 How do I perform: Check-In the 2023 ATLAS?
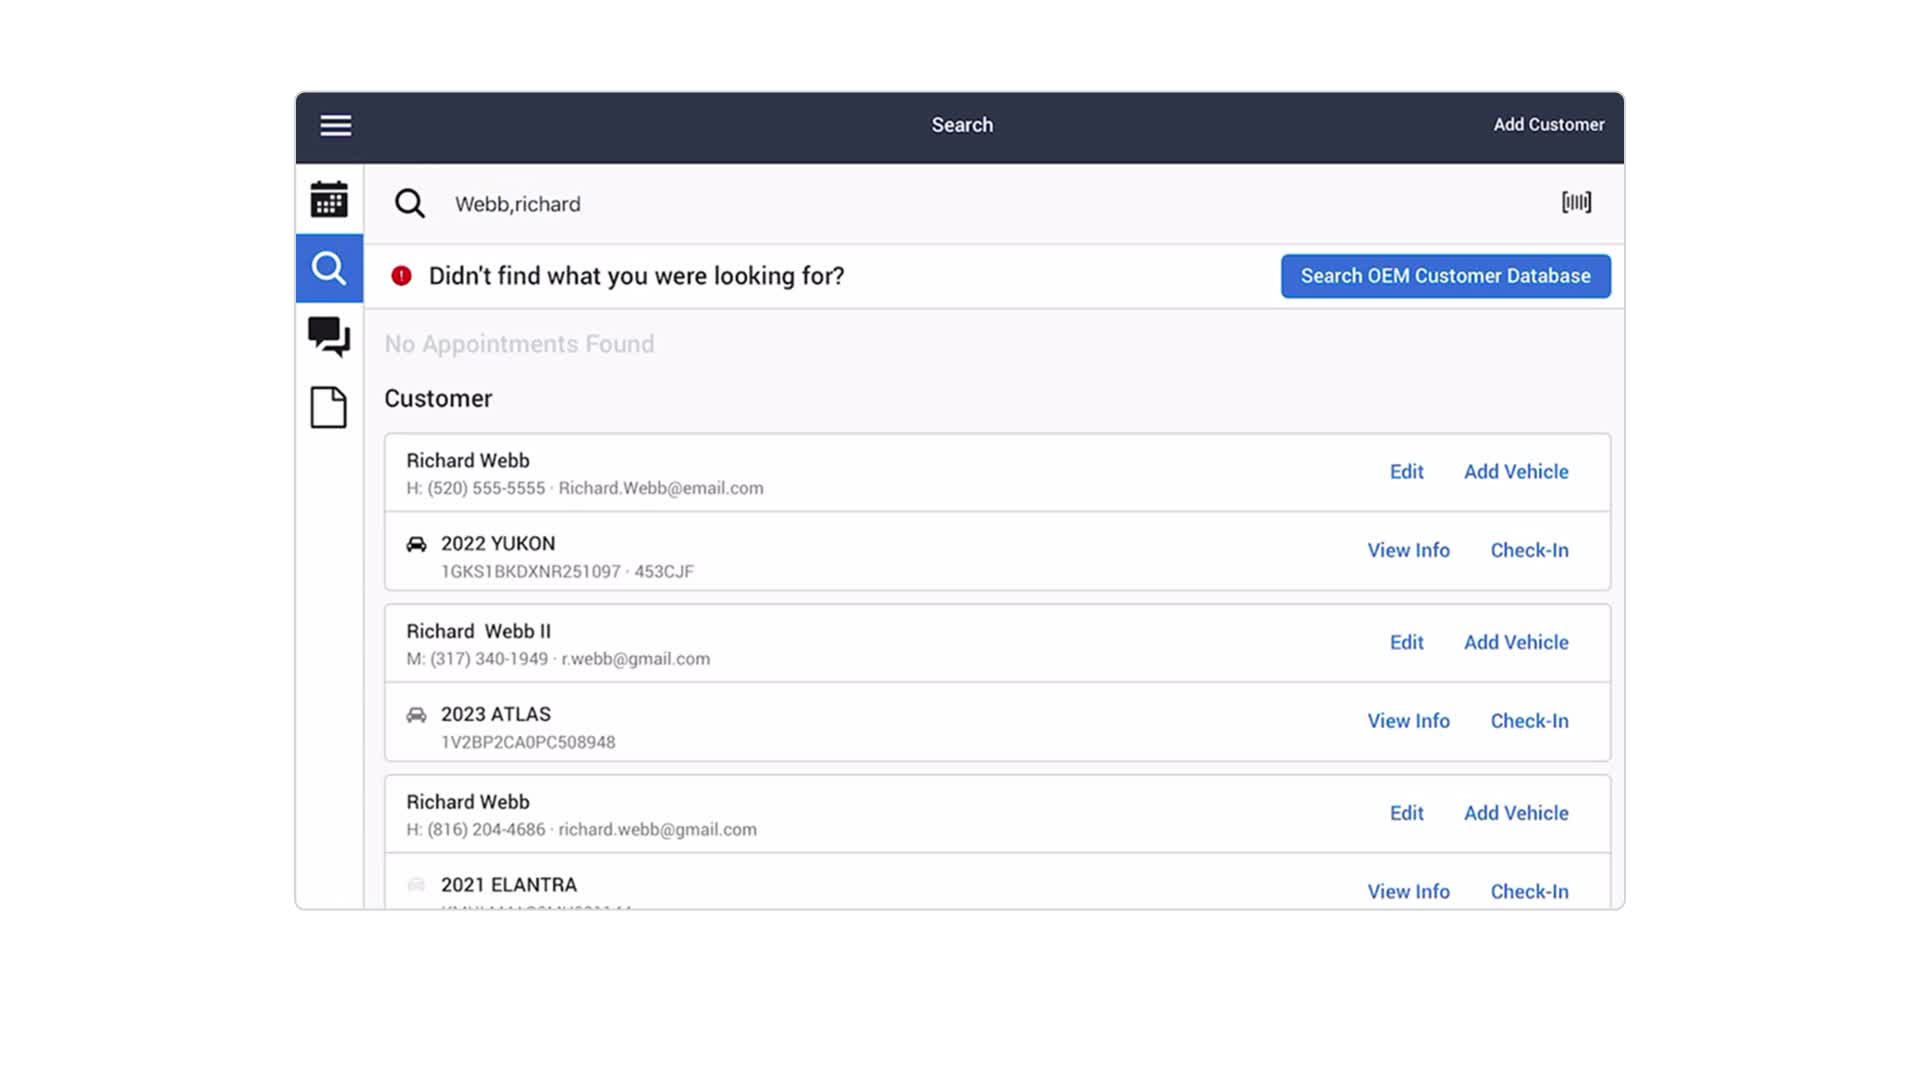coord(1529,721)
